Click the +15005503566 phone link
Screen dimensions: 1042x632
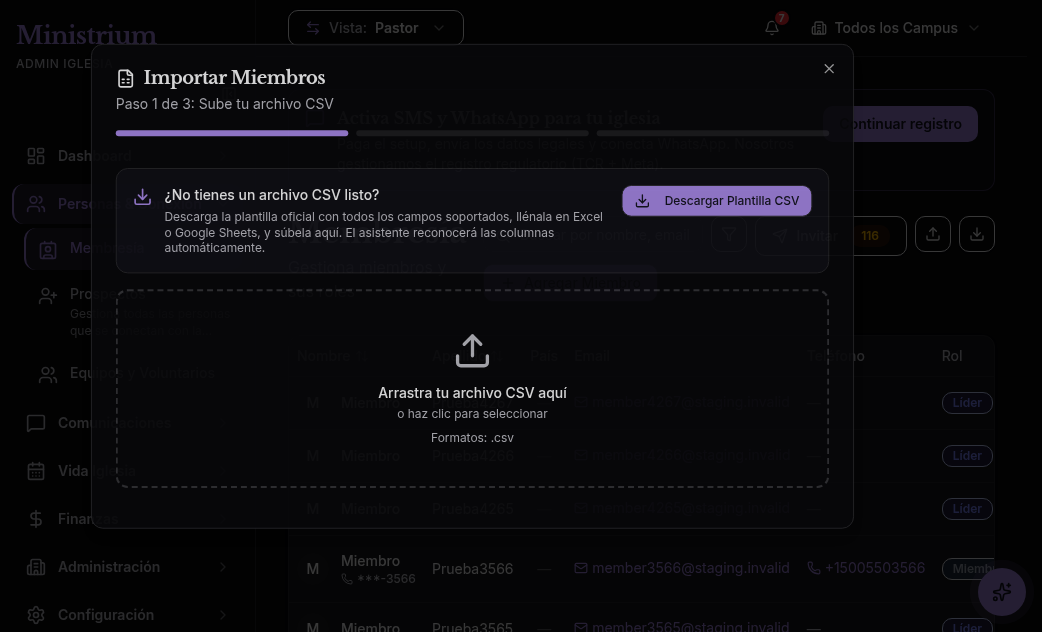tap(875, 568)
